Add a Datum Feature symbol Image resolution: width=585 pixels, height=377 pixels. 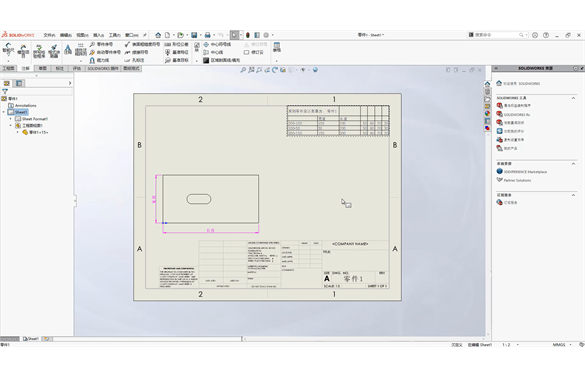pyautogui.click(x=176, y=52)
